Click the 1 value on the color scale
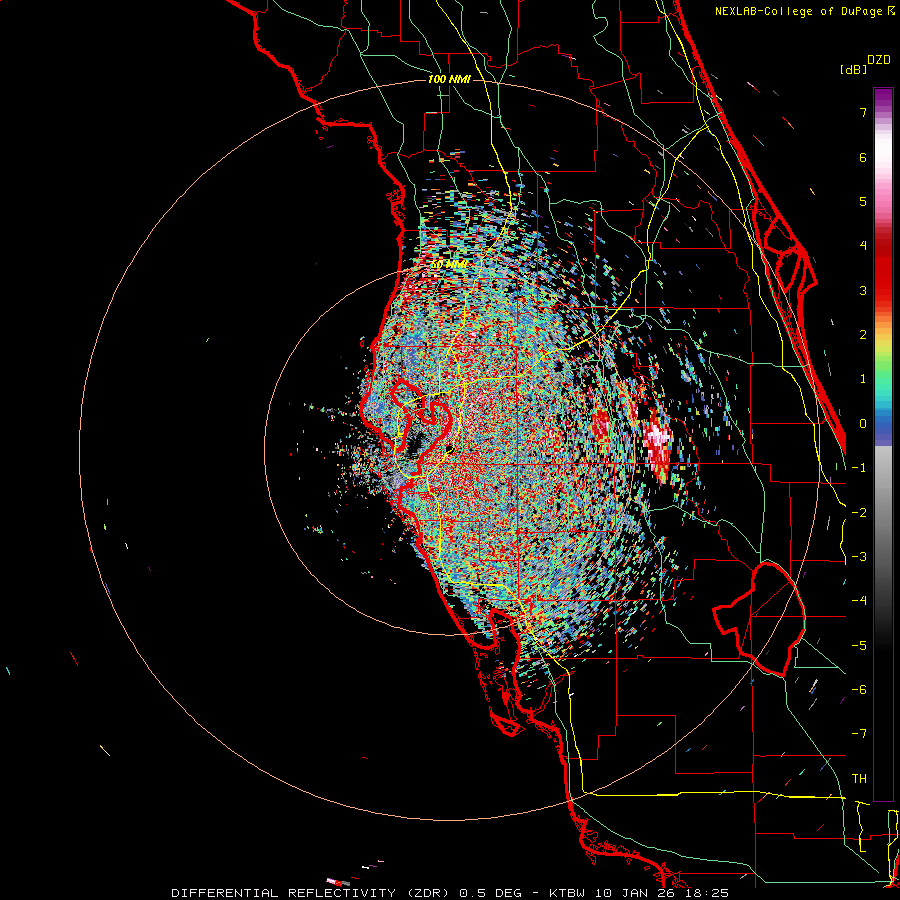 pos(863,379)
